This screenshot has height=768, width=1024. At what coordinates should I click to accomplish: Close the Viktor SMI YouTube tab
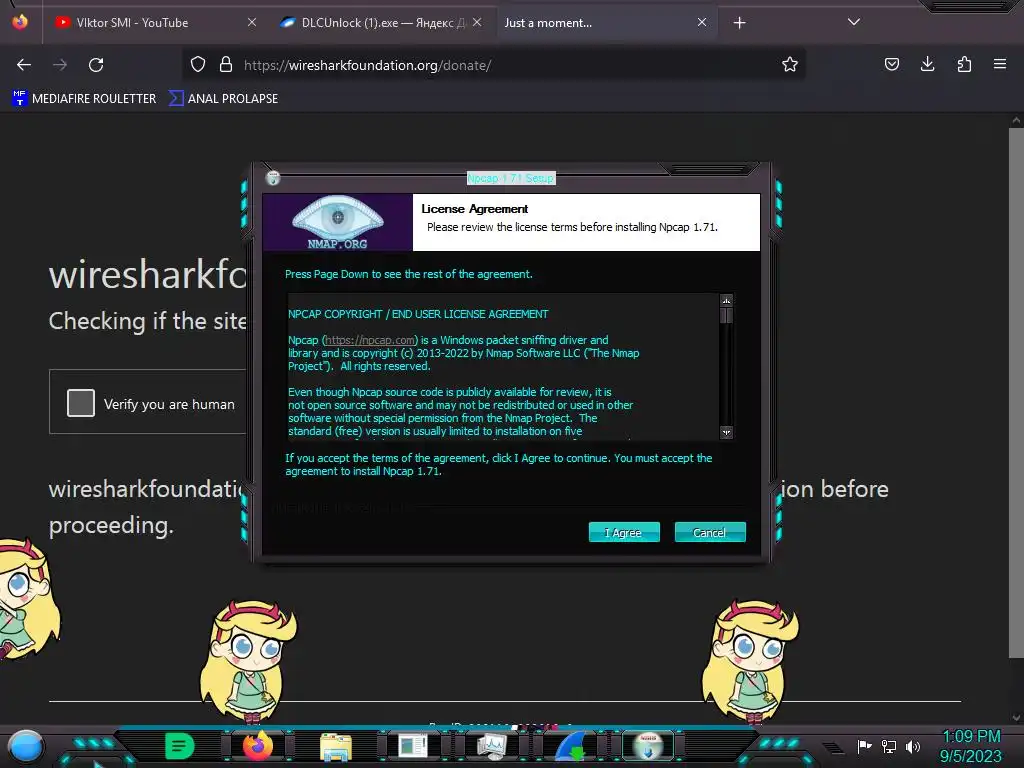[251, 22]
